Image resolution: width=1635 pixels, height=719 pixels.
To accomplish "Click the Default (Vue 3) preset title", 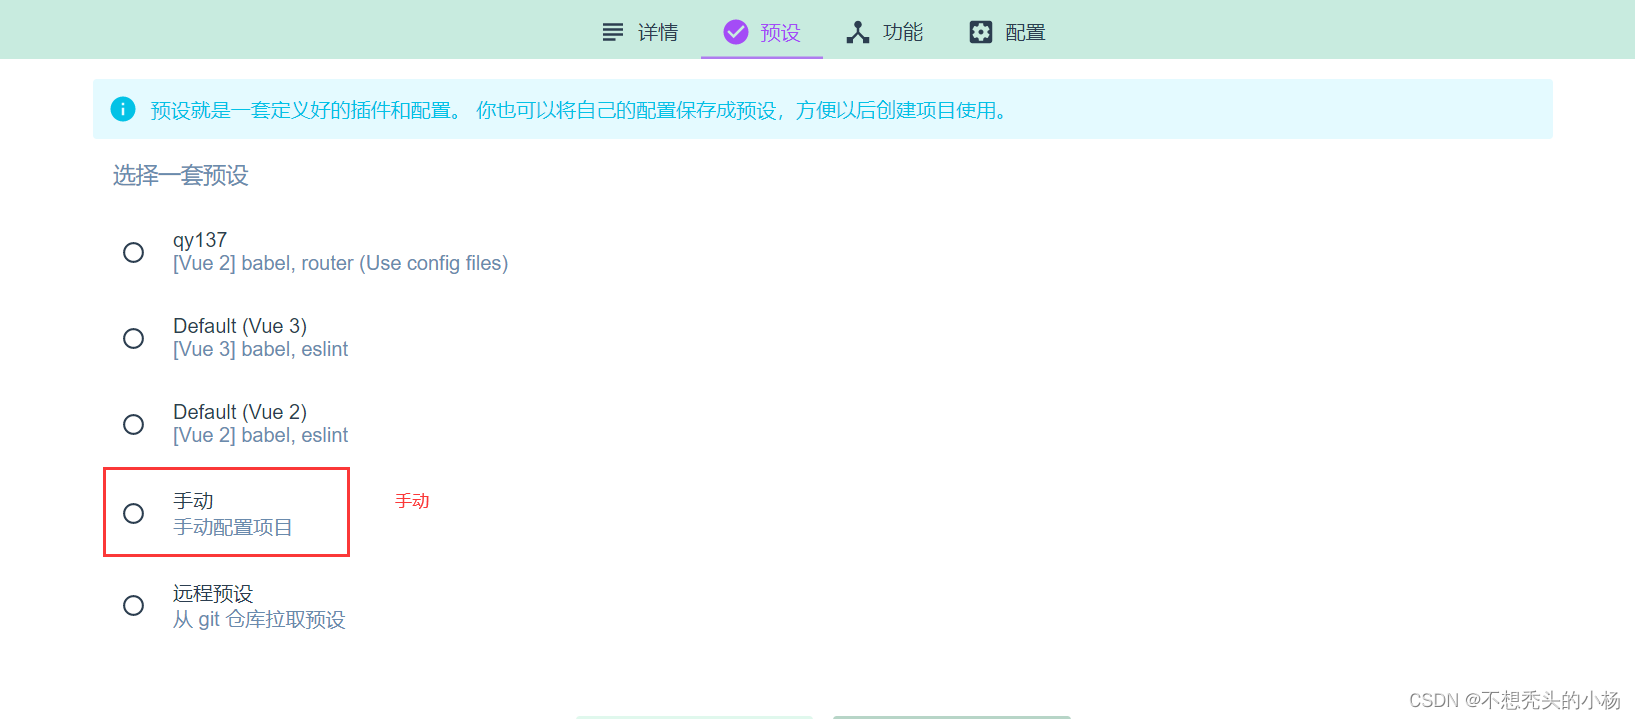I will click(x=240, y=326).
